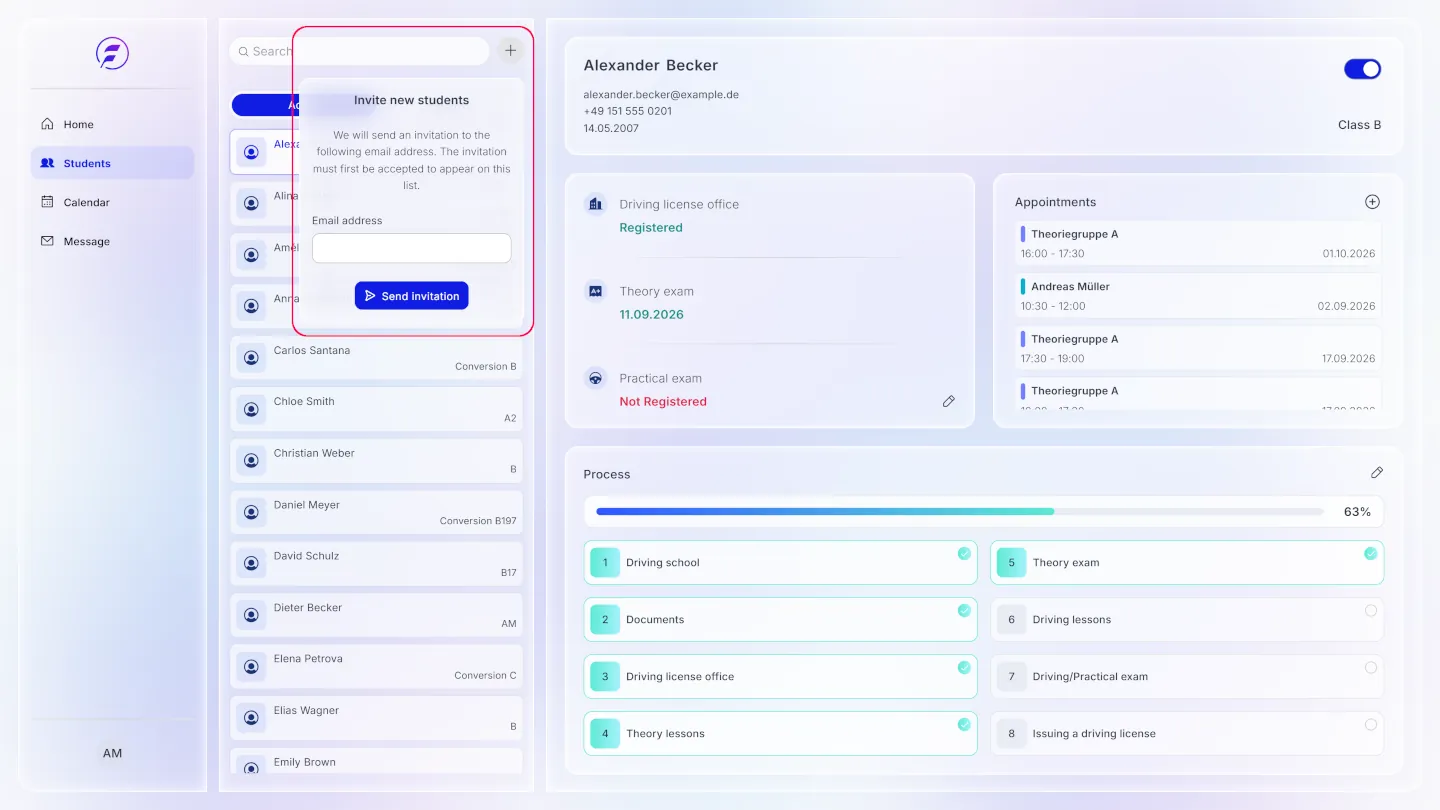Screen dimensions: 1440x810
Task: Click Elena Petrova's avatar icon
Action: coord(251,667)
